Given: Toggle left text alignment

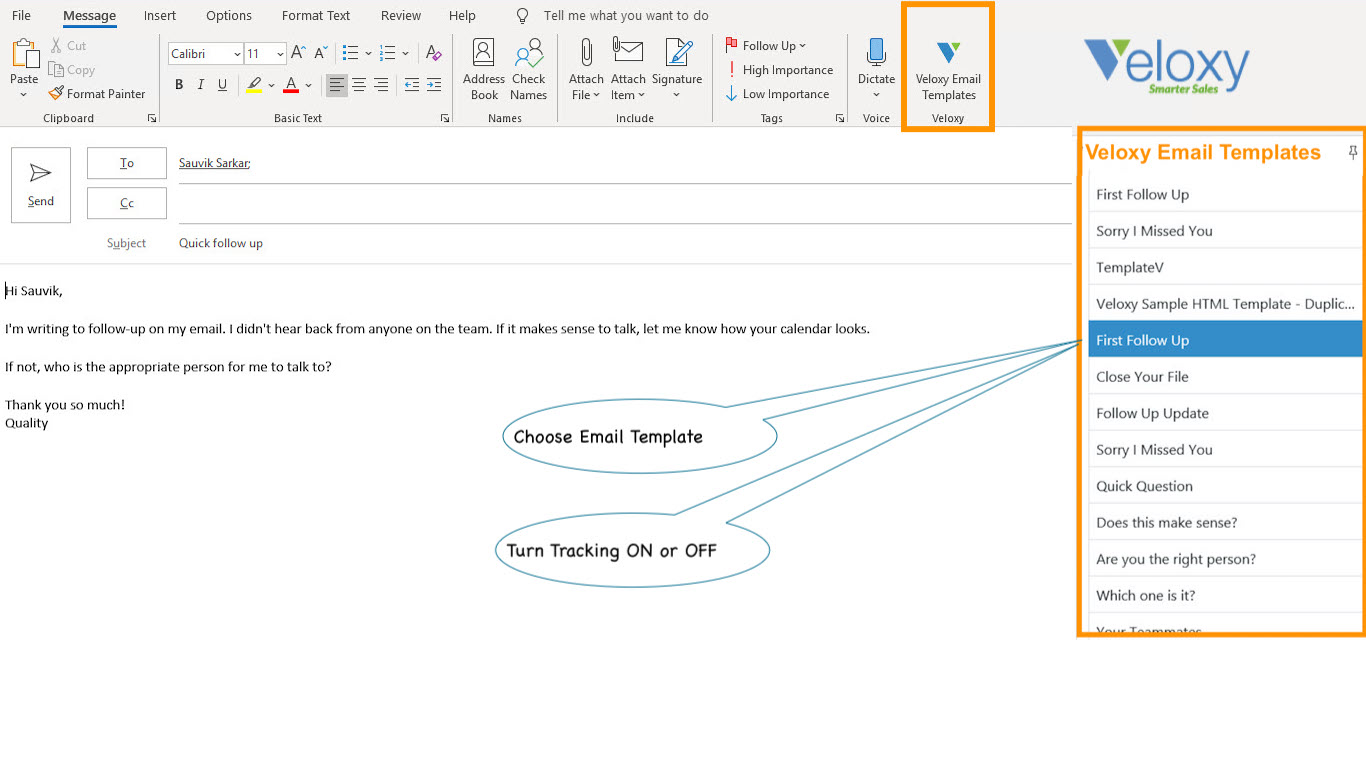Looking at the screenshot, I should pyautogui.click(x=337, y=85).
